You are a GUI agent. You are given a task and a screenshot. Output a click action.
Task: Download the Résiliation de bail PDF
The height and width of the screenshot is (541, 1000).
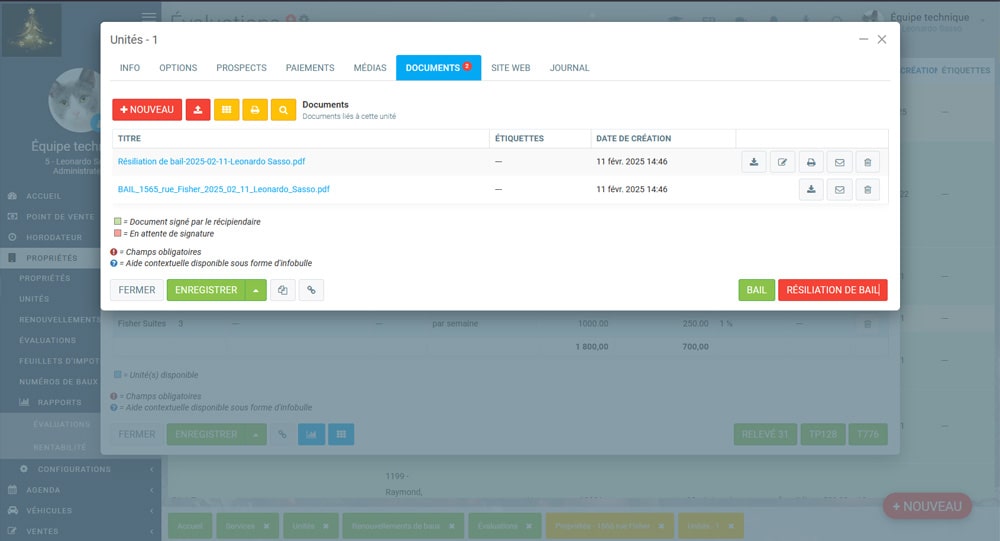pos(754,162)
